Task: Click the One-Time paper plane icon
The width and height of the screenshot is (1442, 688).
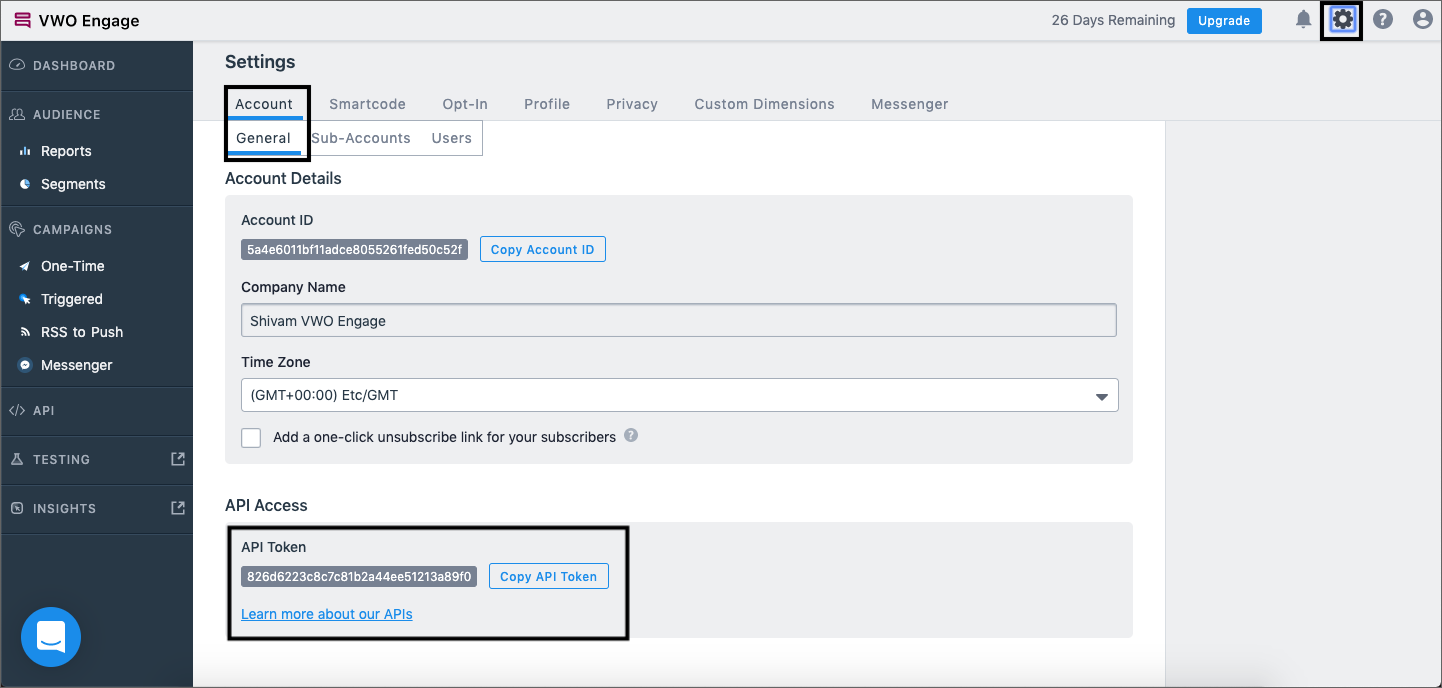Action: click(25, 266)
